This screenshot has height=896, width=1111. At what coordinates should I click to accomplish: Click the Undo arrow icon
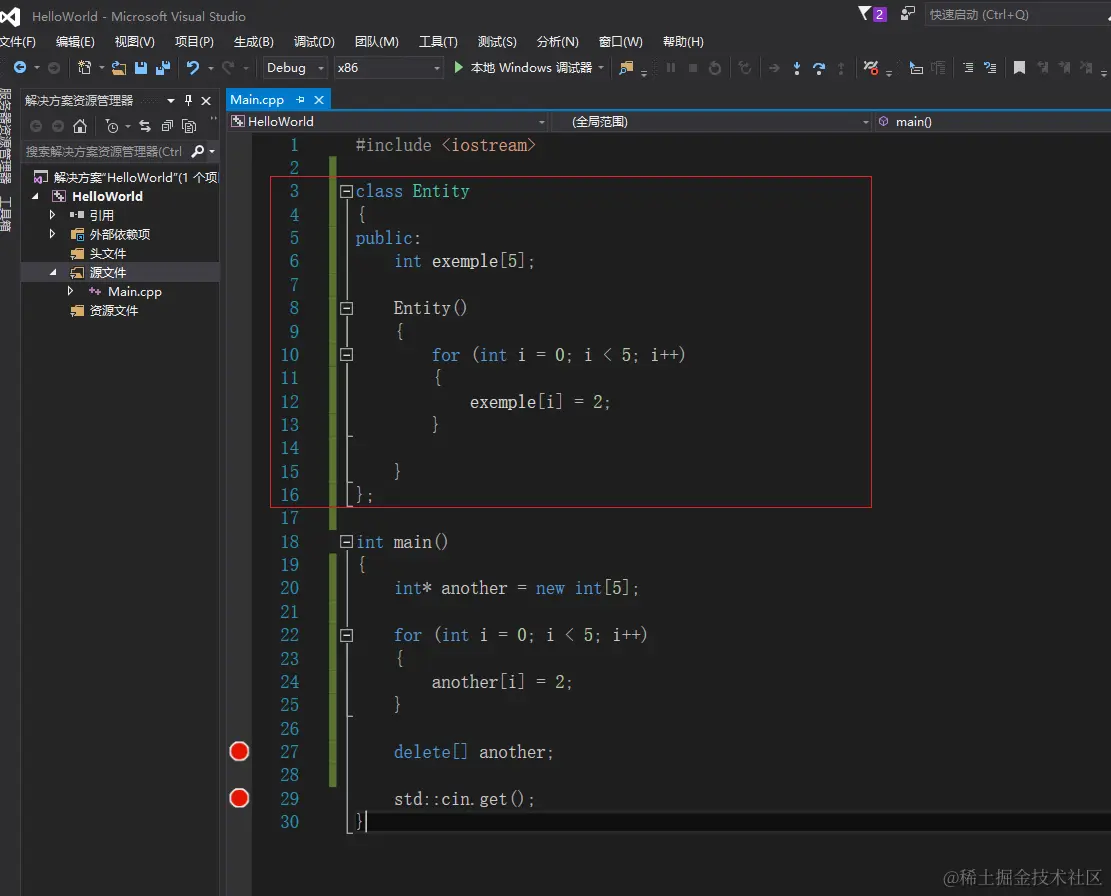click(193, 68)
